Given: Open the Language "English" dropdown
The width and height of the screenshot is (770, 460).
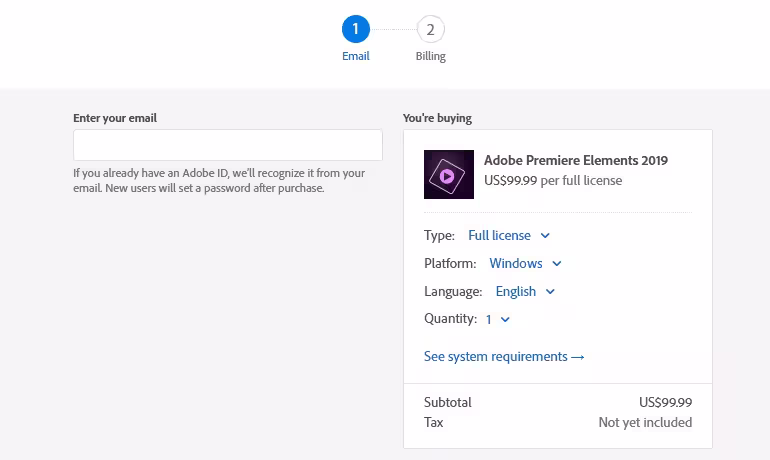Looking at the screenshot, I should 525,291.
